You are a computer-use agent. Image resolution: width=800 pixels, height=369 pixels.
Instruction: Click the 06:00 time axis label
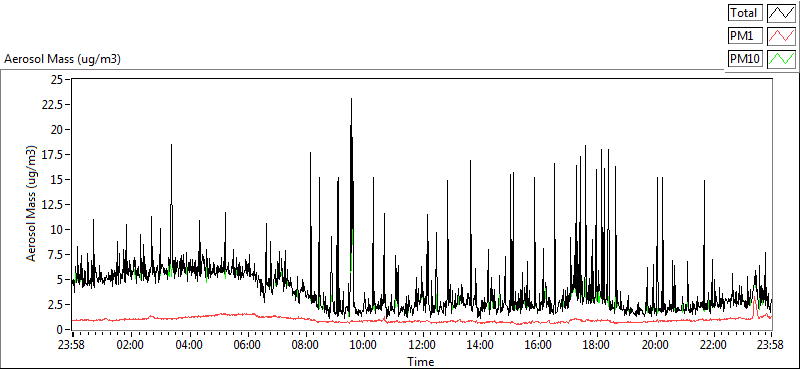(247, 345)
